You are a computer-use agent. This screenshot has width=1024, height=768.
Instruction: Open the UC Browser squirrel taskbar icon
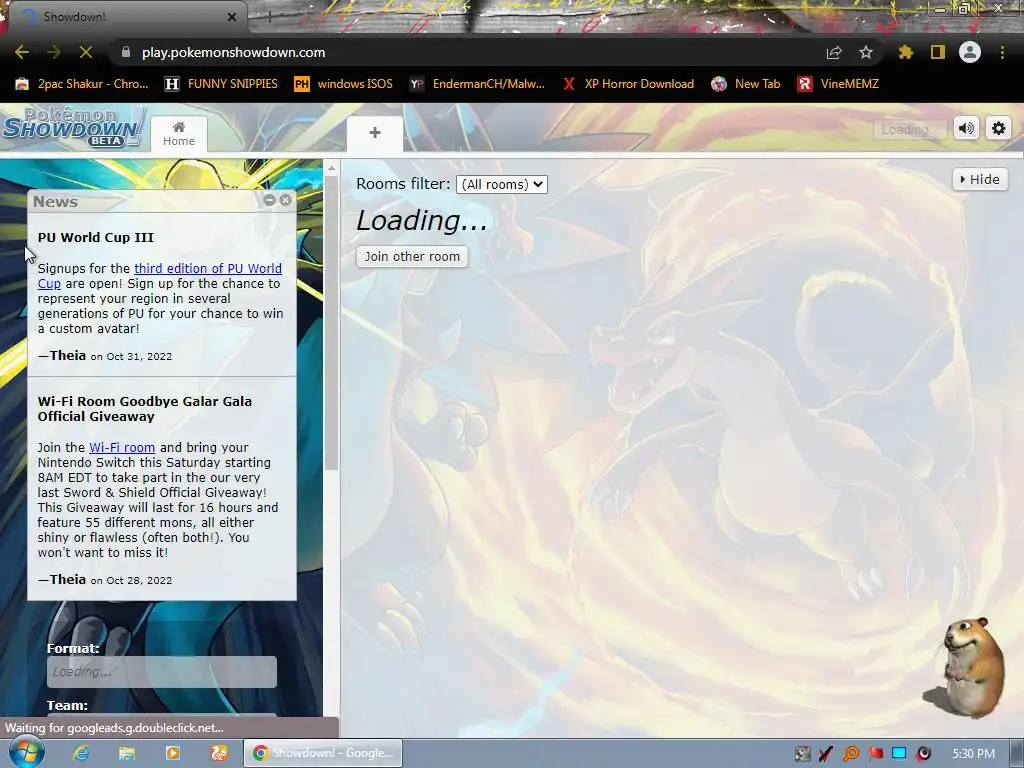point(219,753)
